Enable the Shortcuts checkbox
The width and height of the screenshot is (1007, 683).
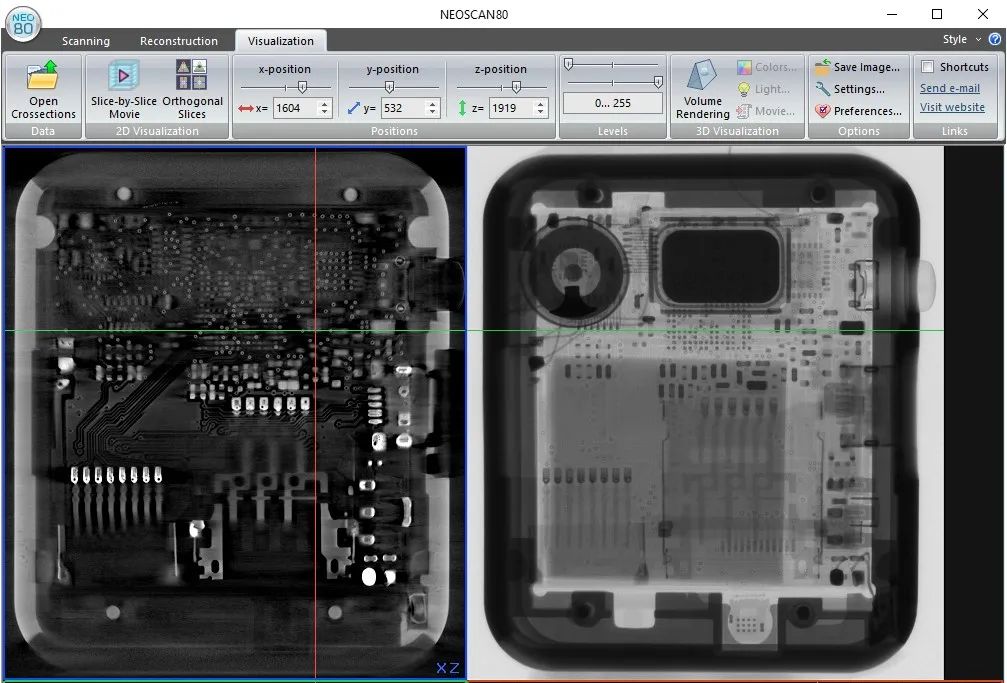928,67
